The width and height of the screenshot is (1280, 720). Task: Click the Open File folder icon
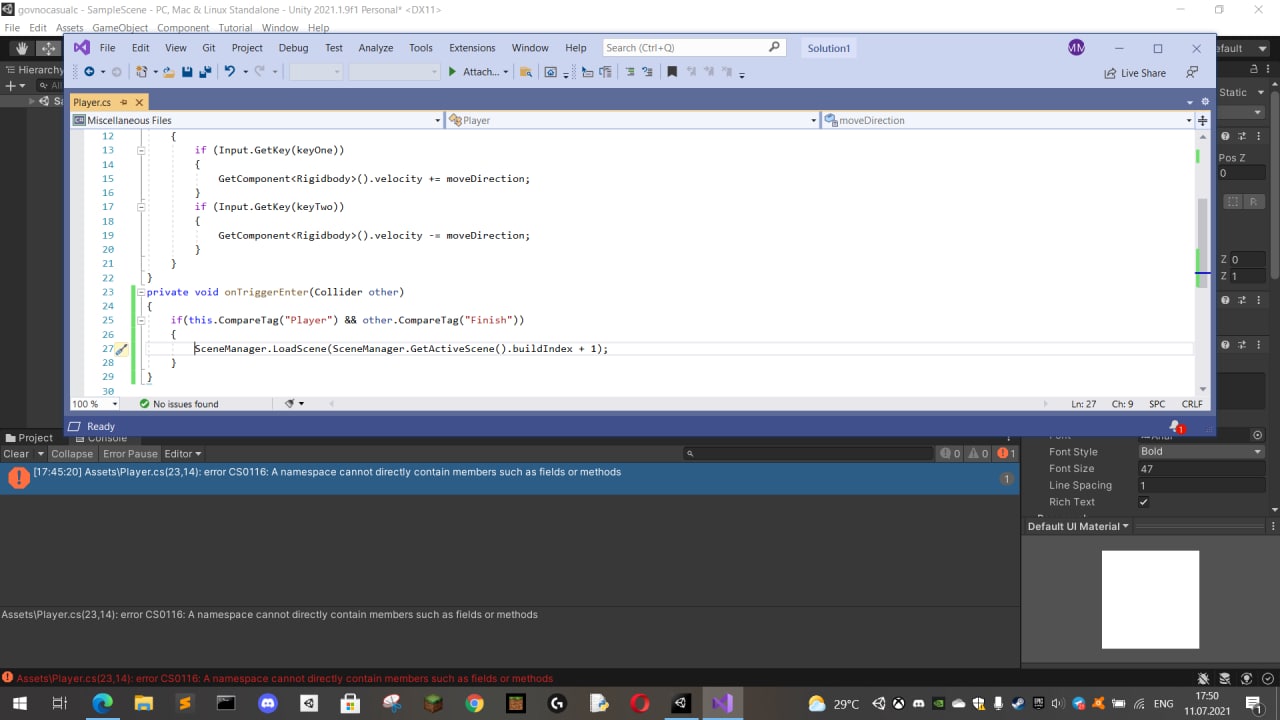(x=169, y=72)
